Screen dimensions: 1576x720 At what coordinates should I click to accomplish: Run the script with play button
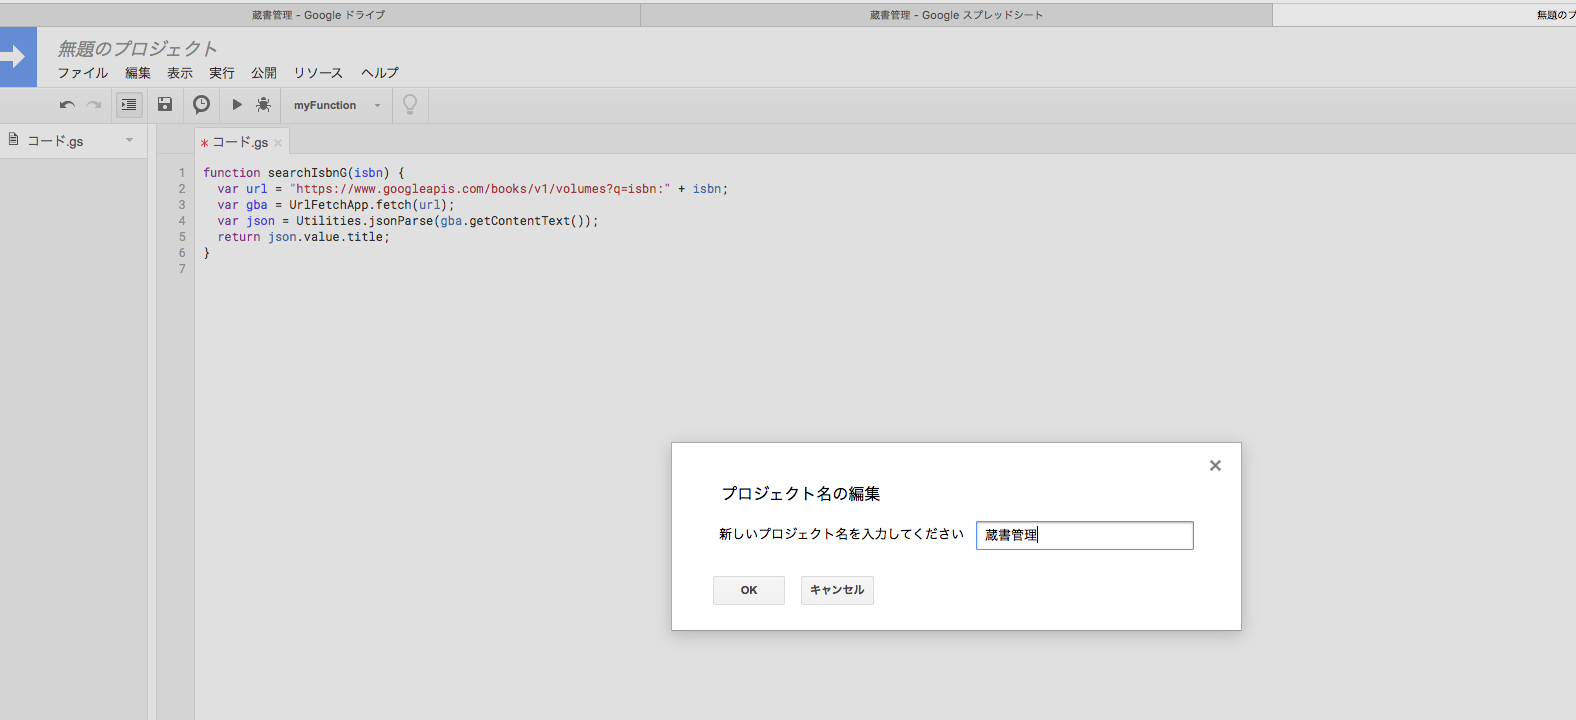(x=237, y=105)
